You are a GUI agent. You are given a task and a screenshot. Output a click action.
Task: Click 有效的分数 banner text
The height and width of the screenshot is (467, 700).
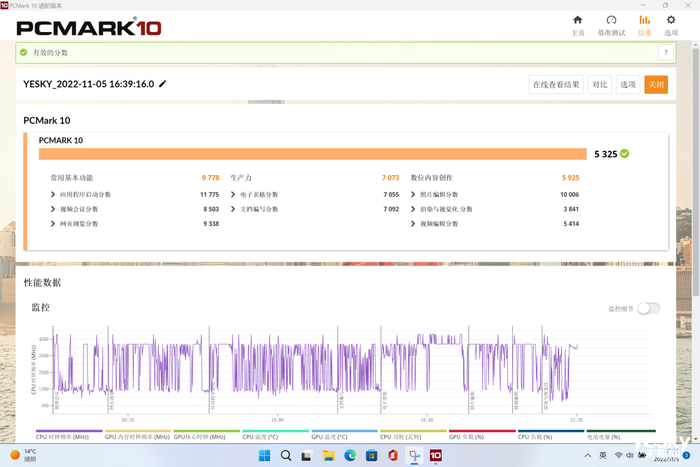[50, 53]
